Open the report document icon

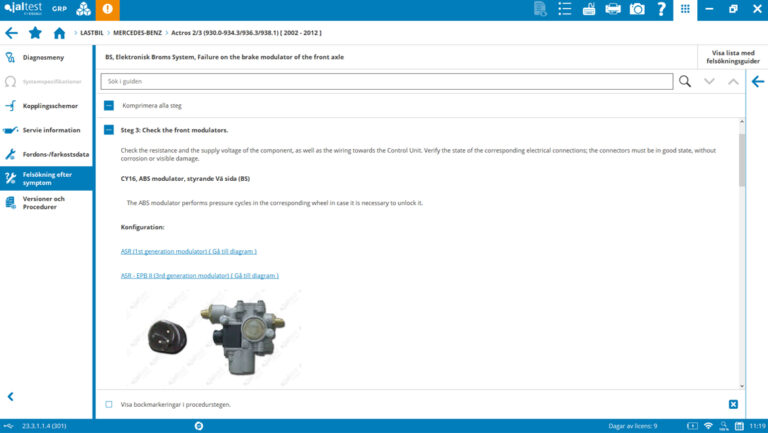tap(540, 9)
